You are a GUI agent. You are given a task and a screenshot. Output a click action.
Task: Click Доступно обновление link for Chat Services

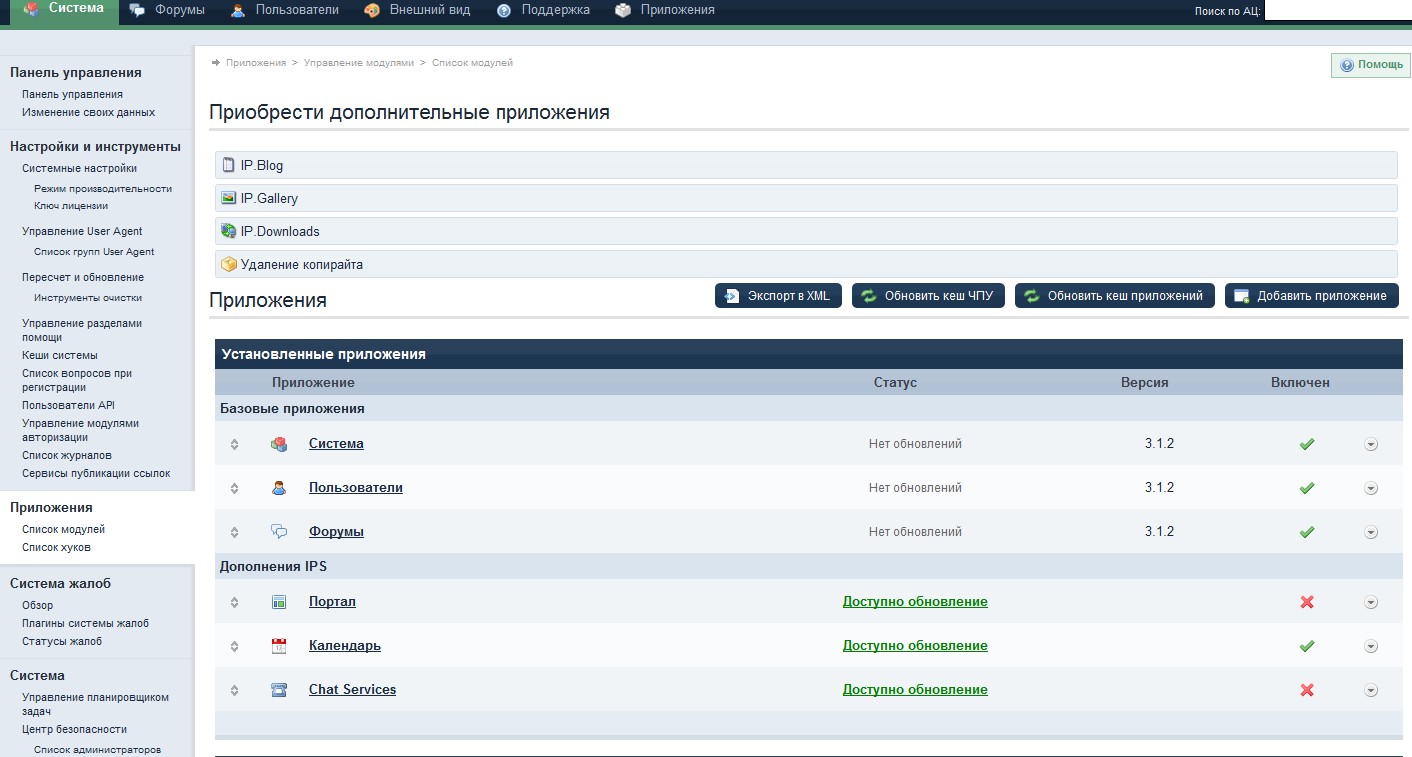(x=915, y=690)
